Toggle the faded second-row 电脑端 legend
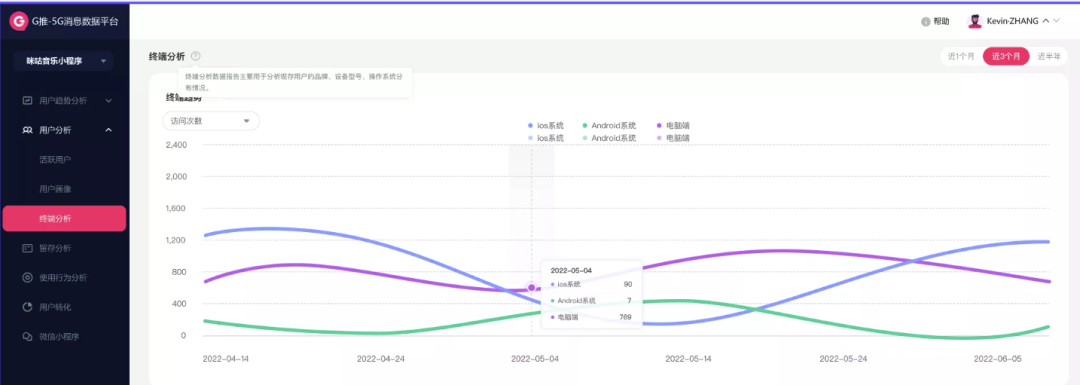 [x=672, y=138]
